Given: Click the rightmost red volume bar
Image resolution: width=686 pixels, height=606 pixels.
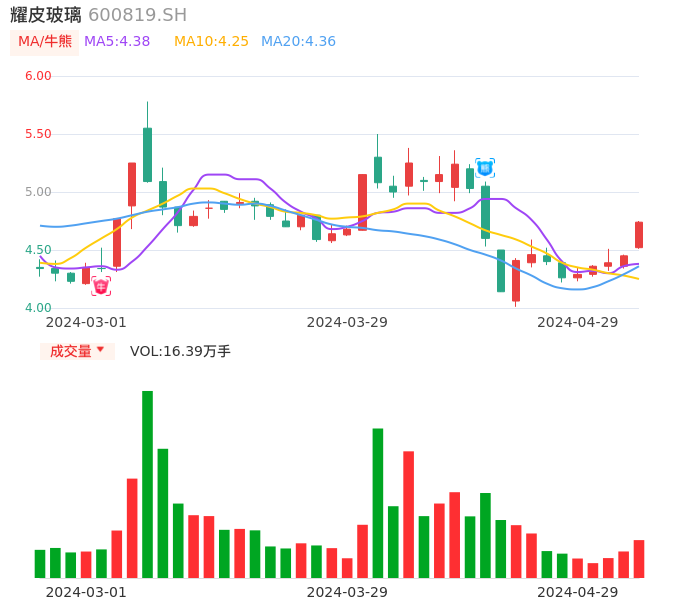Looking at the screenshot, I should (x=639, y=559).
